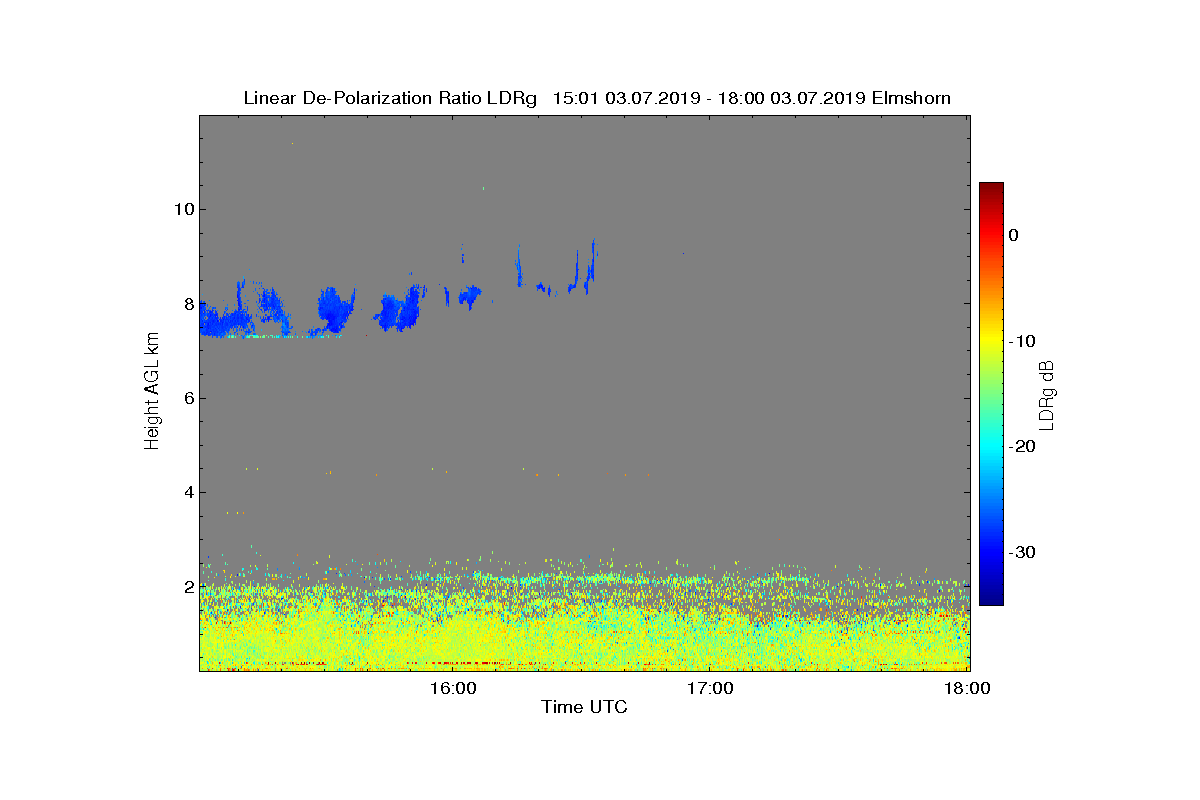Click the height tick label 4
This screenshot has height=800, width=1200.
(187, 492)
